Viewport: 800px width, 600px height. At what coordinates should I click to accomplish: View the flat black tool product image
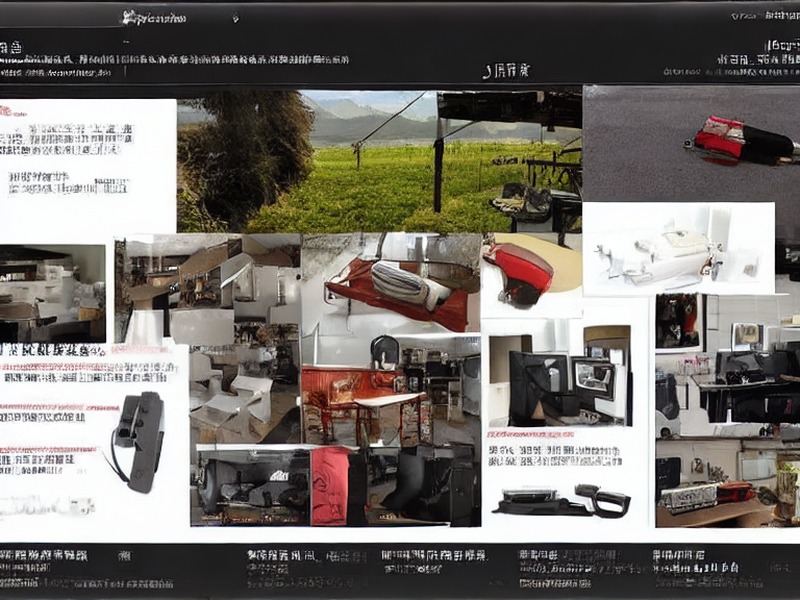point(561,501)
